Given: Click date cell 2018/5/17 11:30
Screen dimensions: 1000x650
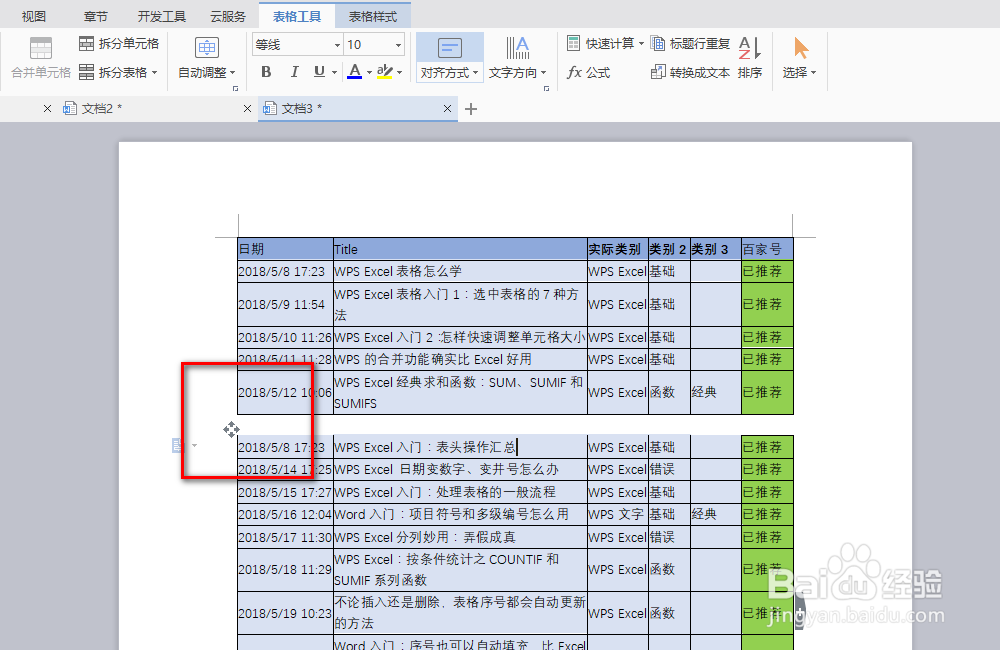Looking at the screenshot, I should pos(285,537).
